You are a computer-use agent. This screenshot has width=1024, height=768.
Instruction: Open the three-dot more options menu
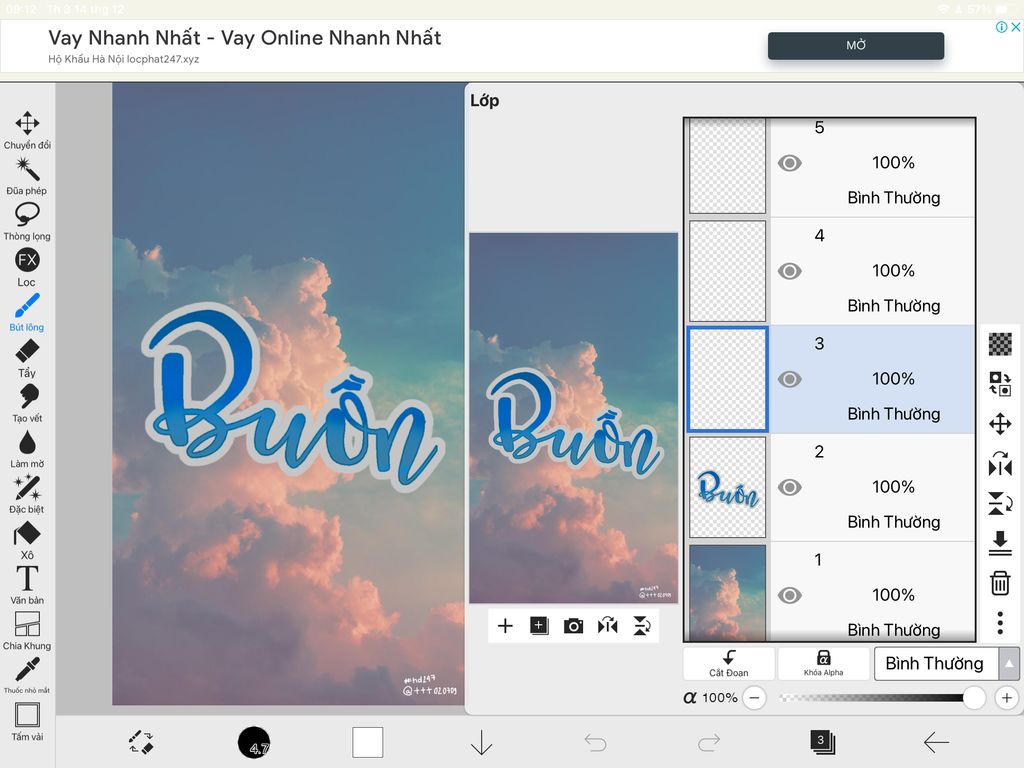click(x=1000, y=623)
